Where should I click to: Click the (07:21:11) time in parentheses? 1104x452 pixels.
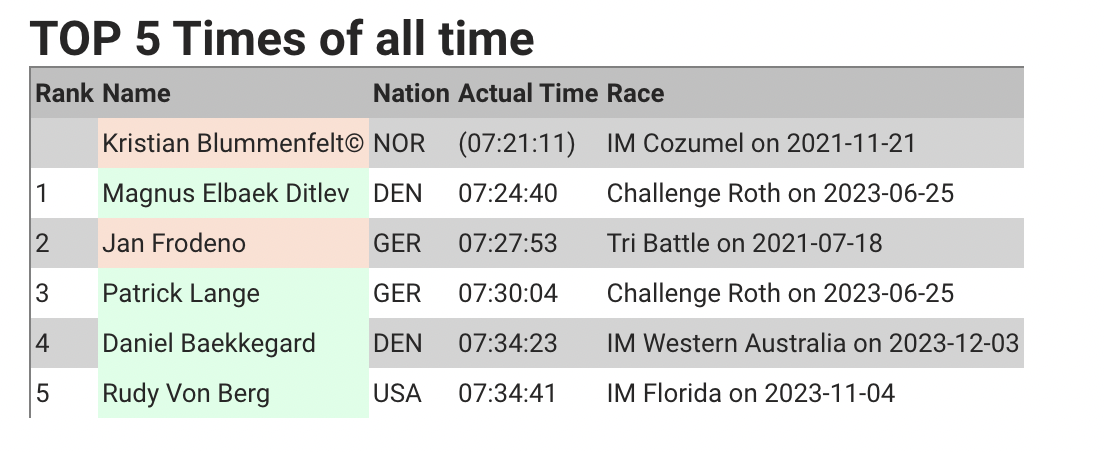pyautogui.click(x=517, y=143)
